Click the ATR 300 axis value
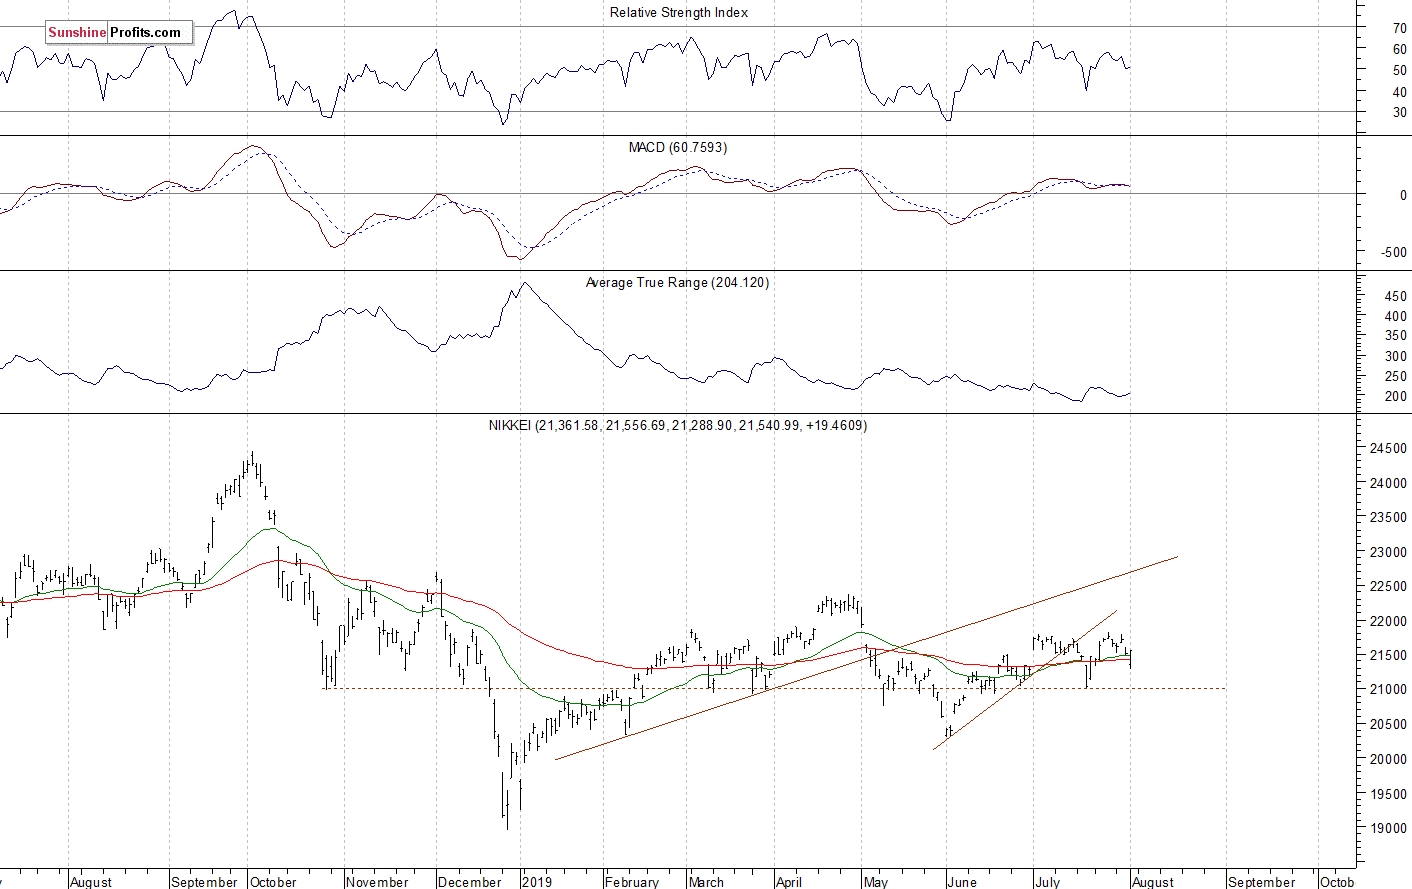The image size is (1412, 889). [1396, 356]
